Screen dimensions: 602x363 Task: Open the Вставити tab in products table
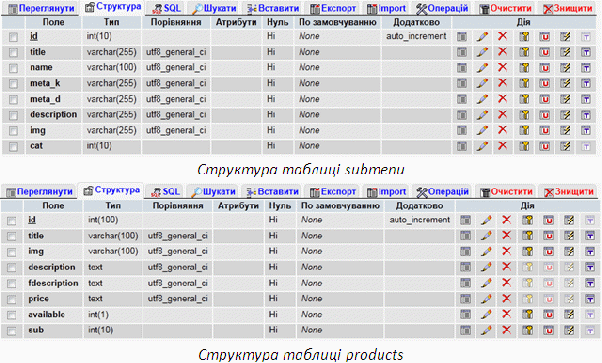pos(273,191)
